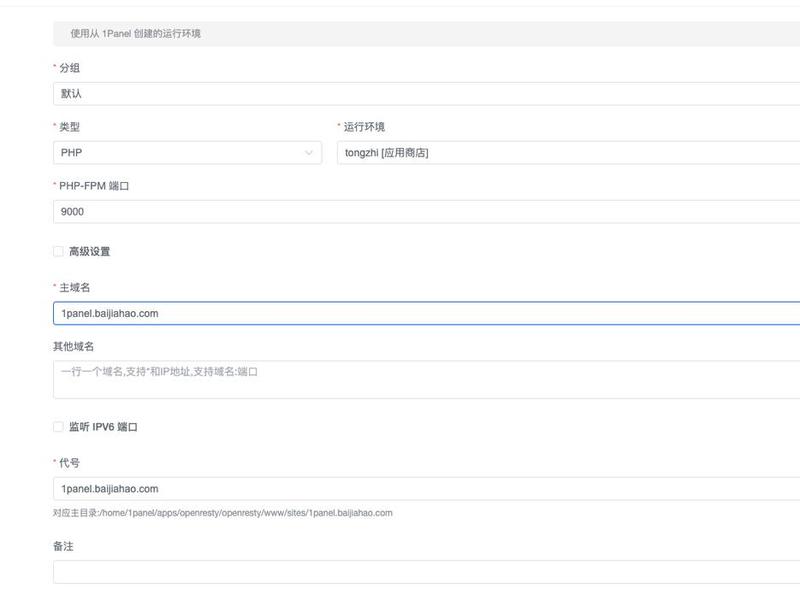Screen dimensions: 800x600
Task: Click the chevron arrow in the PHP dropdown
Action: coord(309,153)
